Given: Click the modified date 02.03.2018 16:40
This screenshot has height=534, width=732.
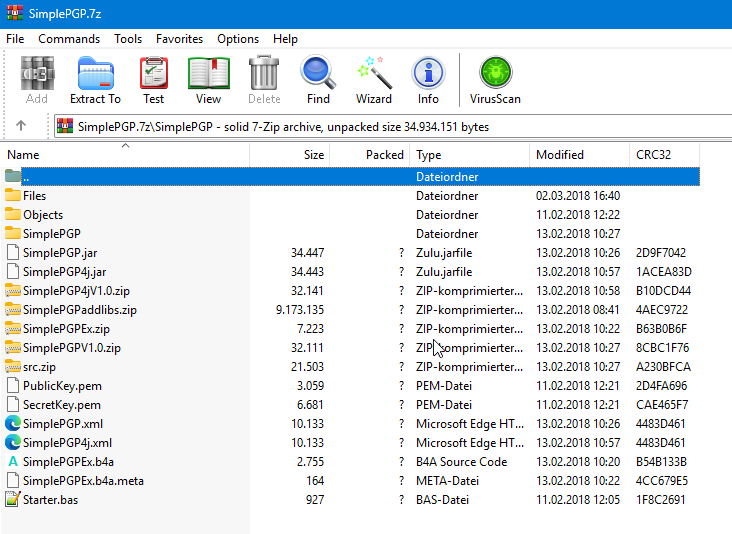Looking at the screenshot, I should tap(578, 196).
